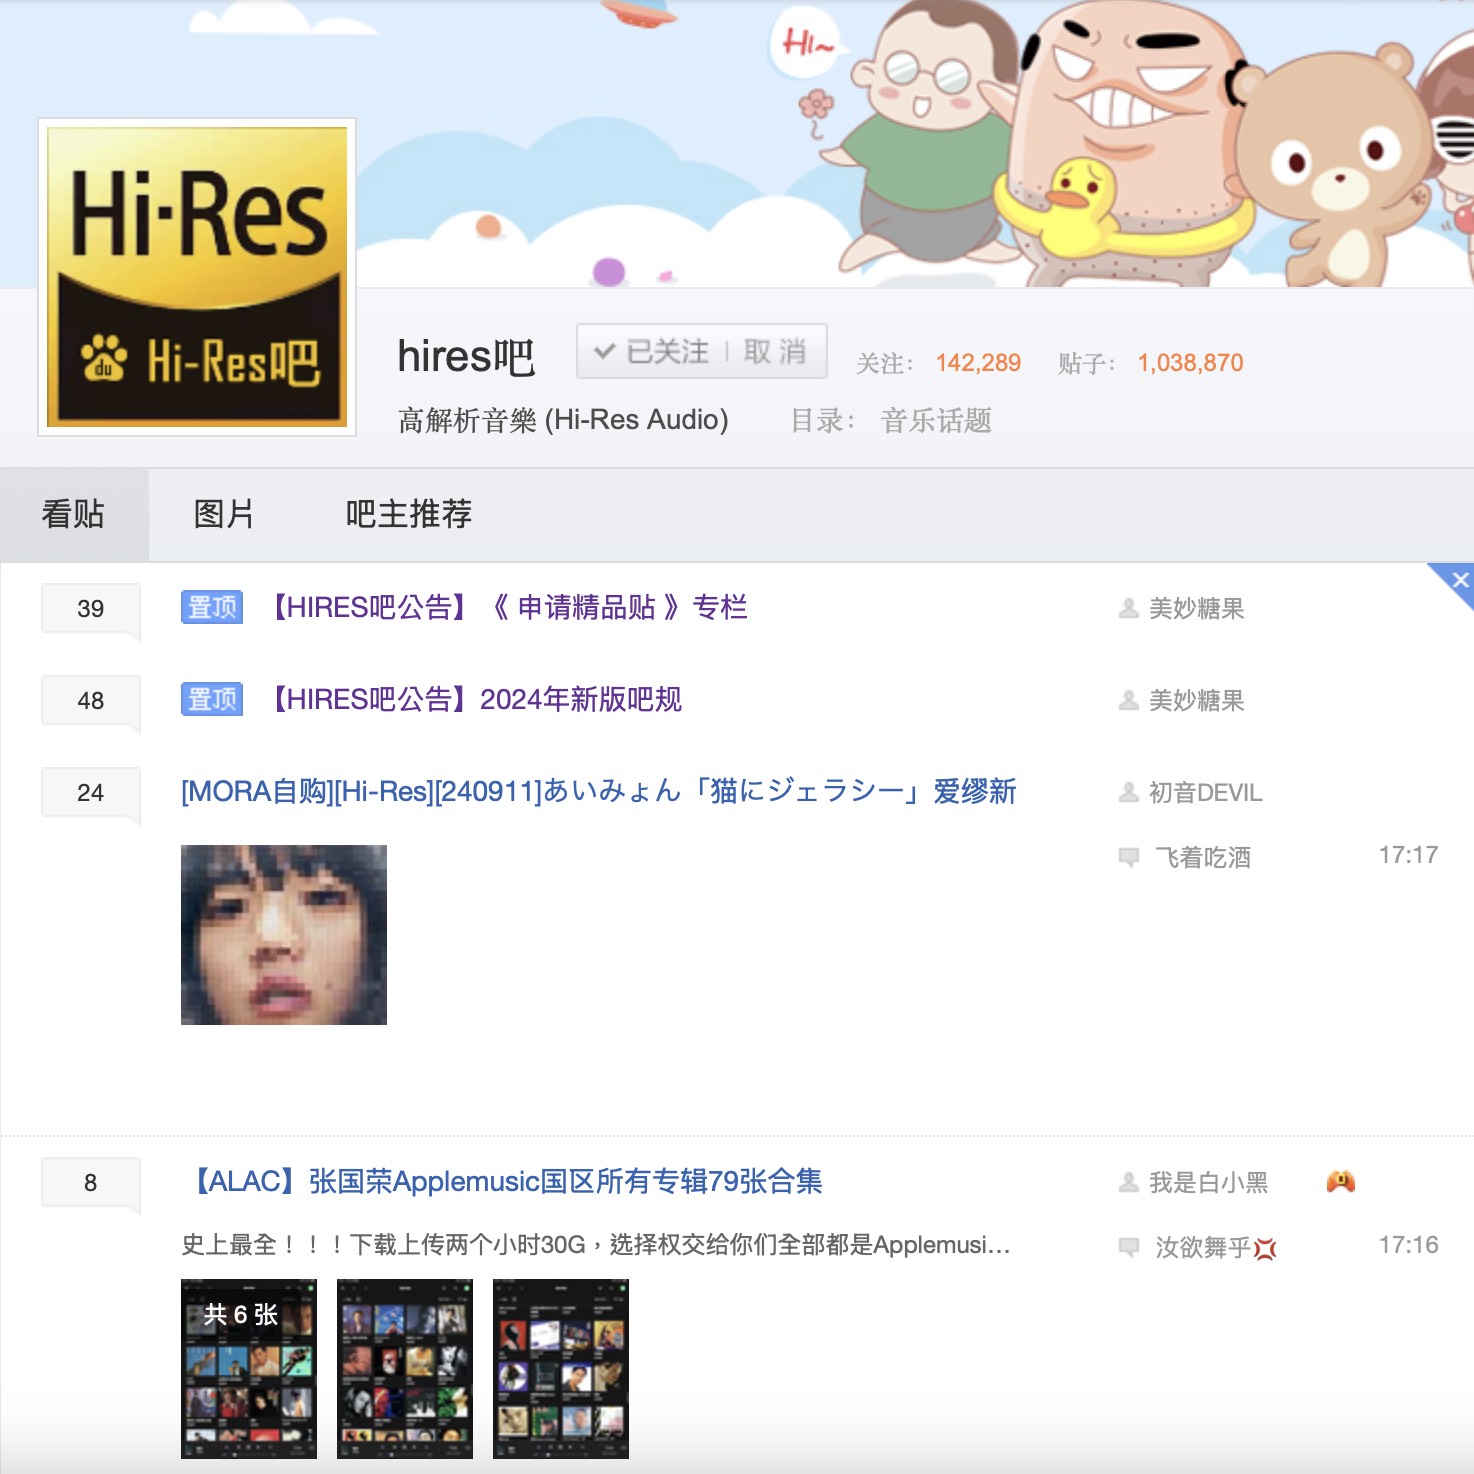The height and width of the screenshot is (1474, 1474).
Task: Toggle the 已关注 follow status button
Action: 652,352
